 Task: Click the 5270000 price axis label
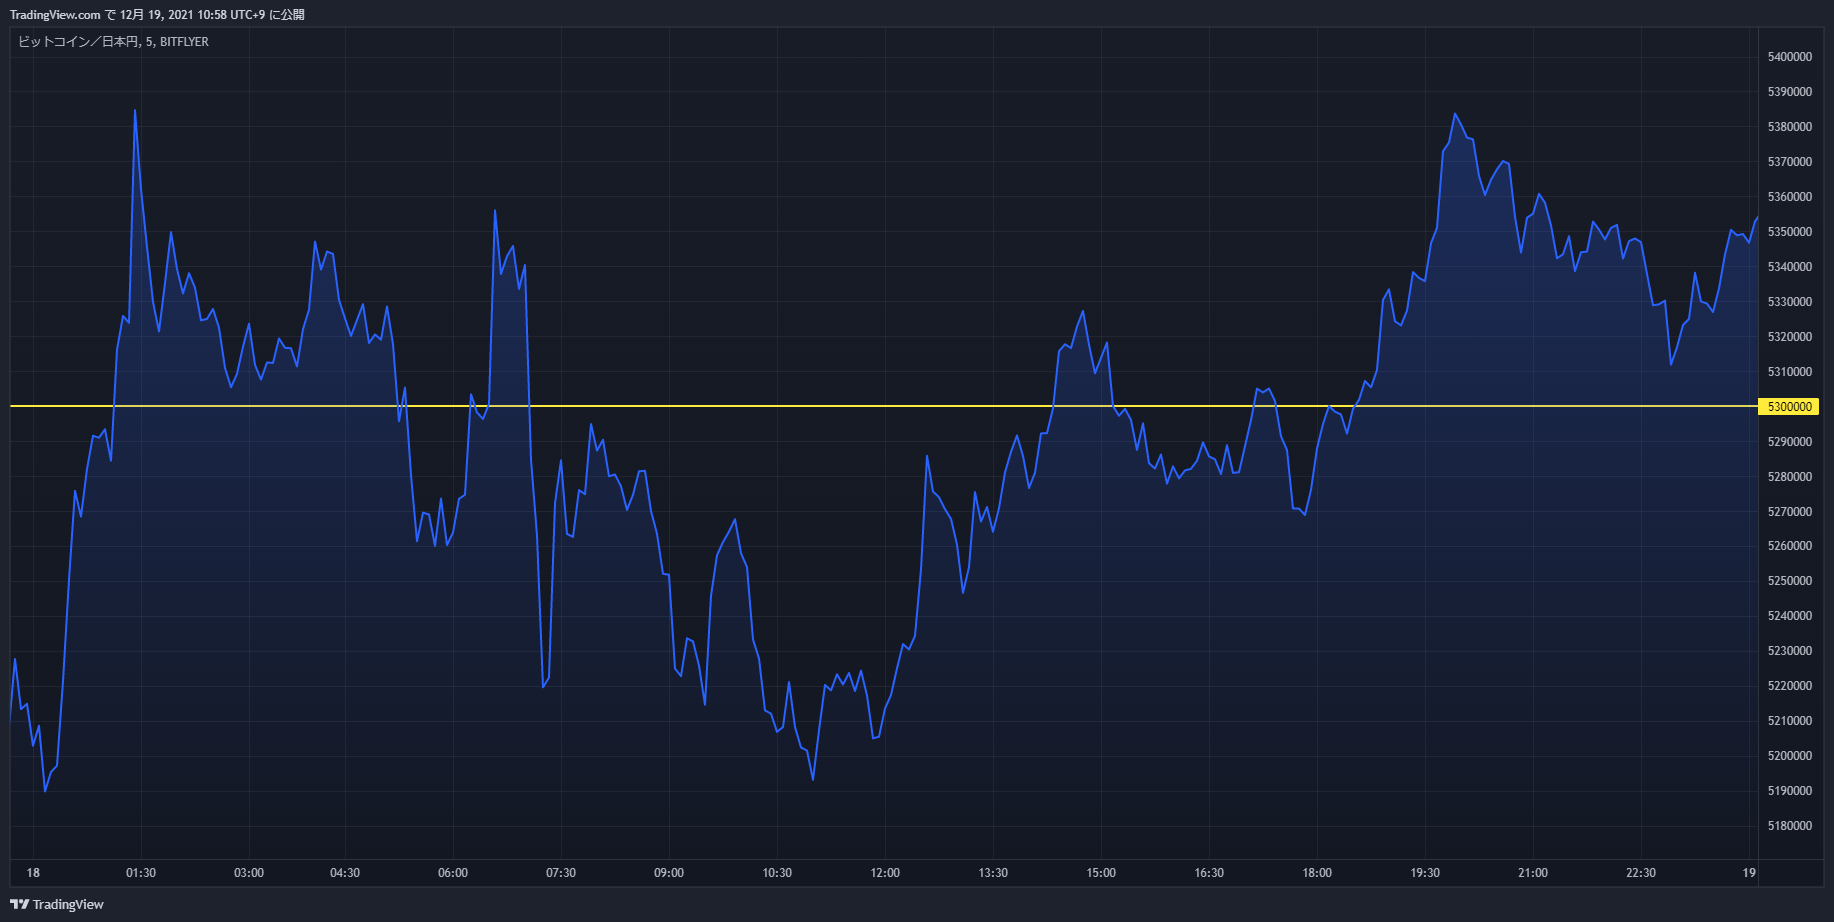click(x=1789, y=512)
